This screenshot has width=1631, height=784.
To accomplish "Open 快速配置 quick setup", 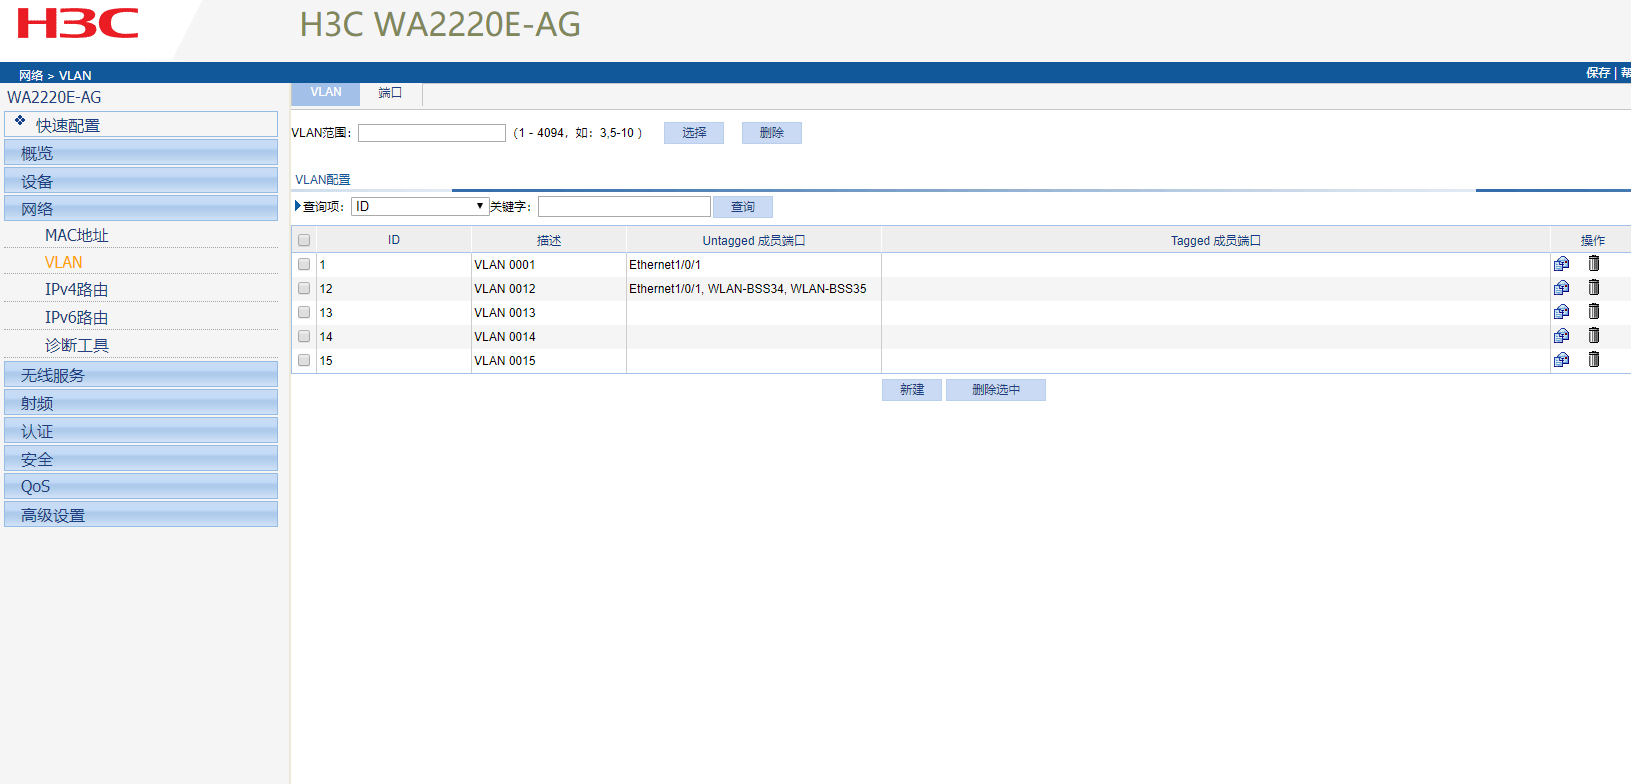I will pos(141,125).
